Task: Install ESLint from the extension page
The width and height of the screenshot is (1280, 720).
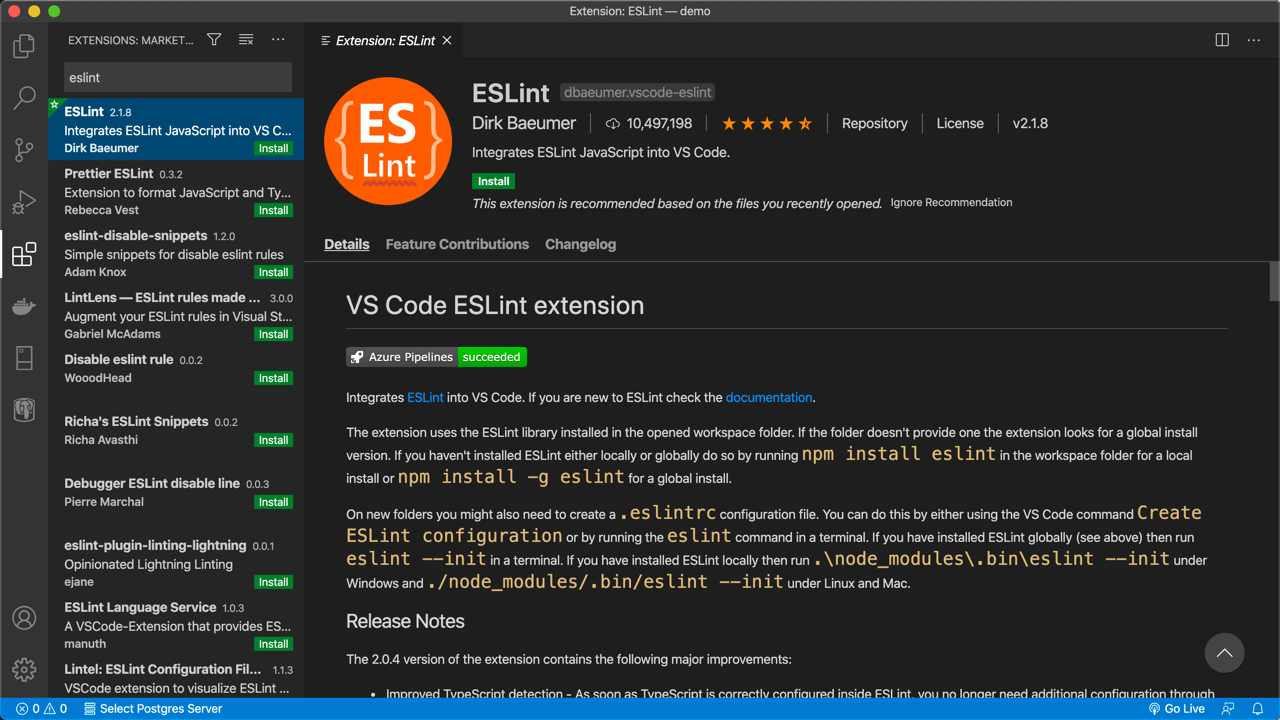Action: point(493,181)
